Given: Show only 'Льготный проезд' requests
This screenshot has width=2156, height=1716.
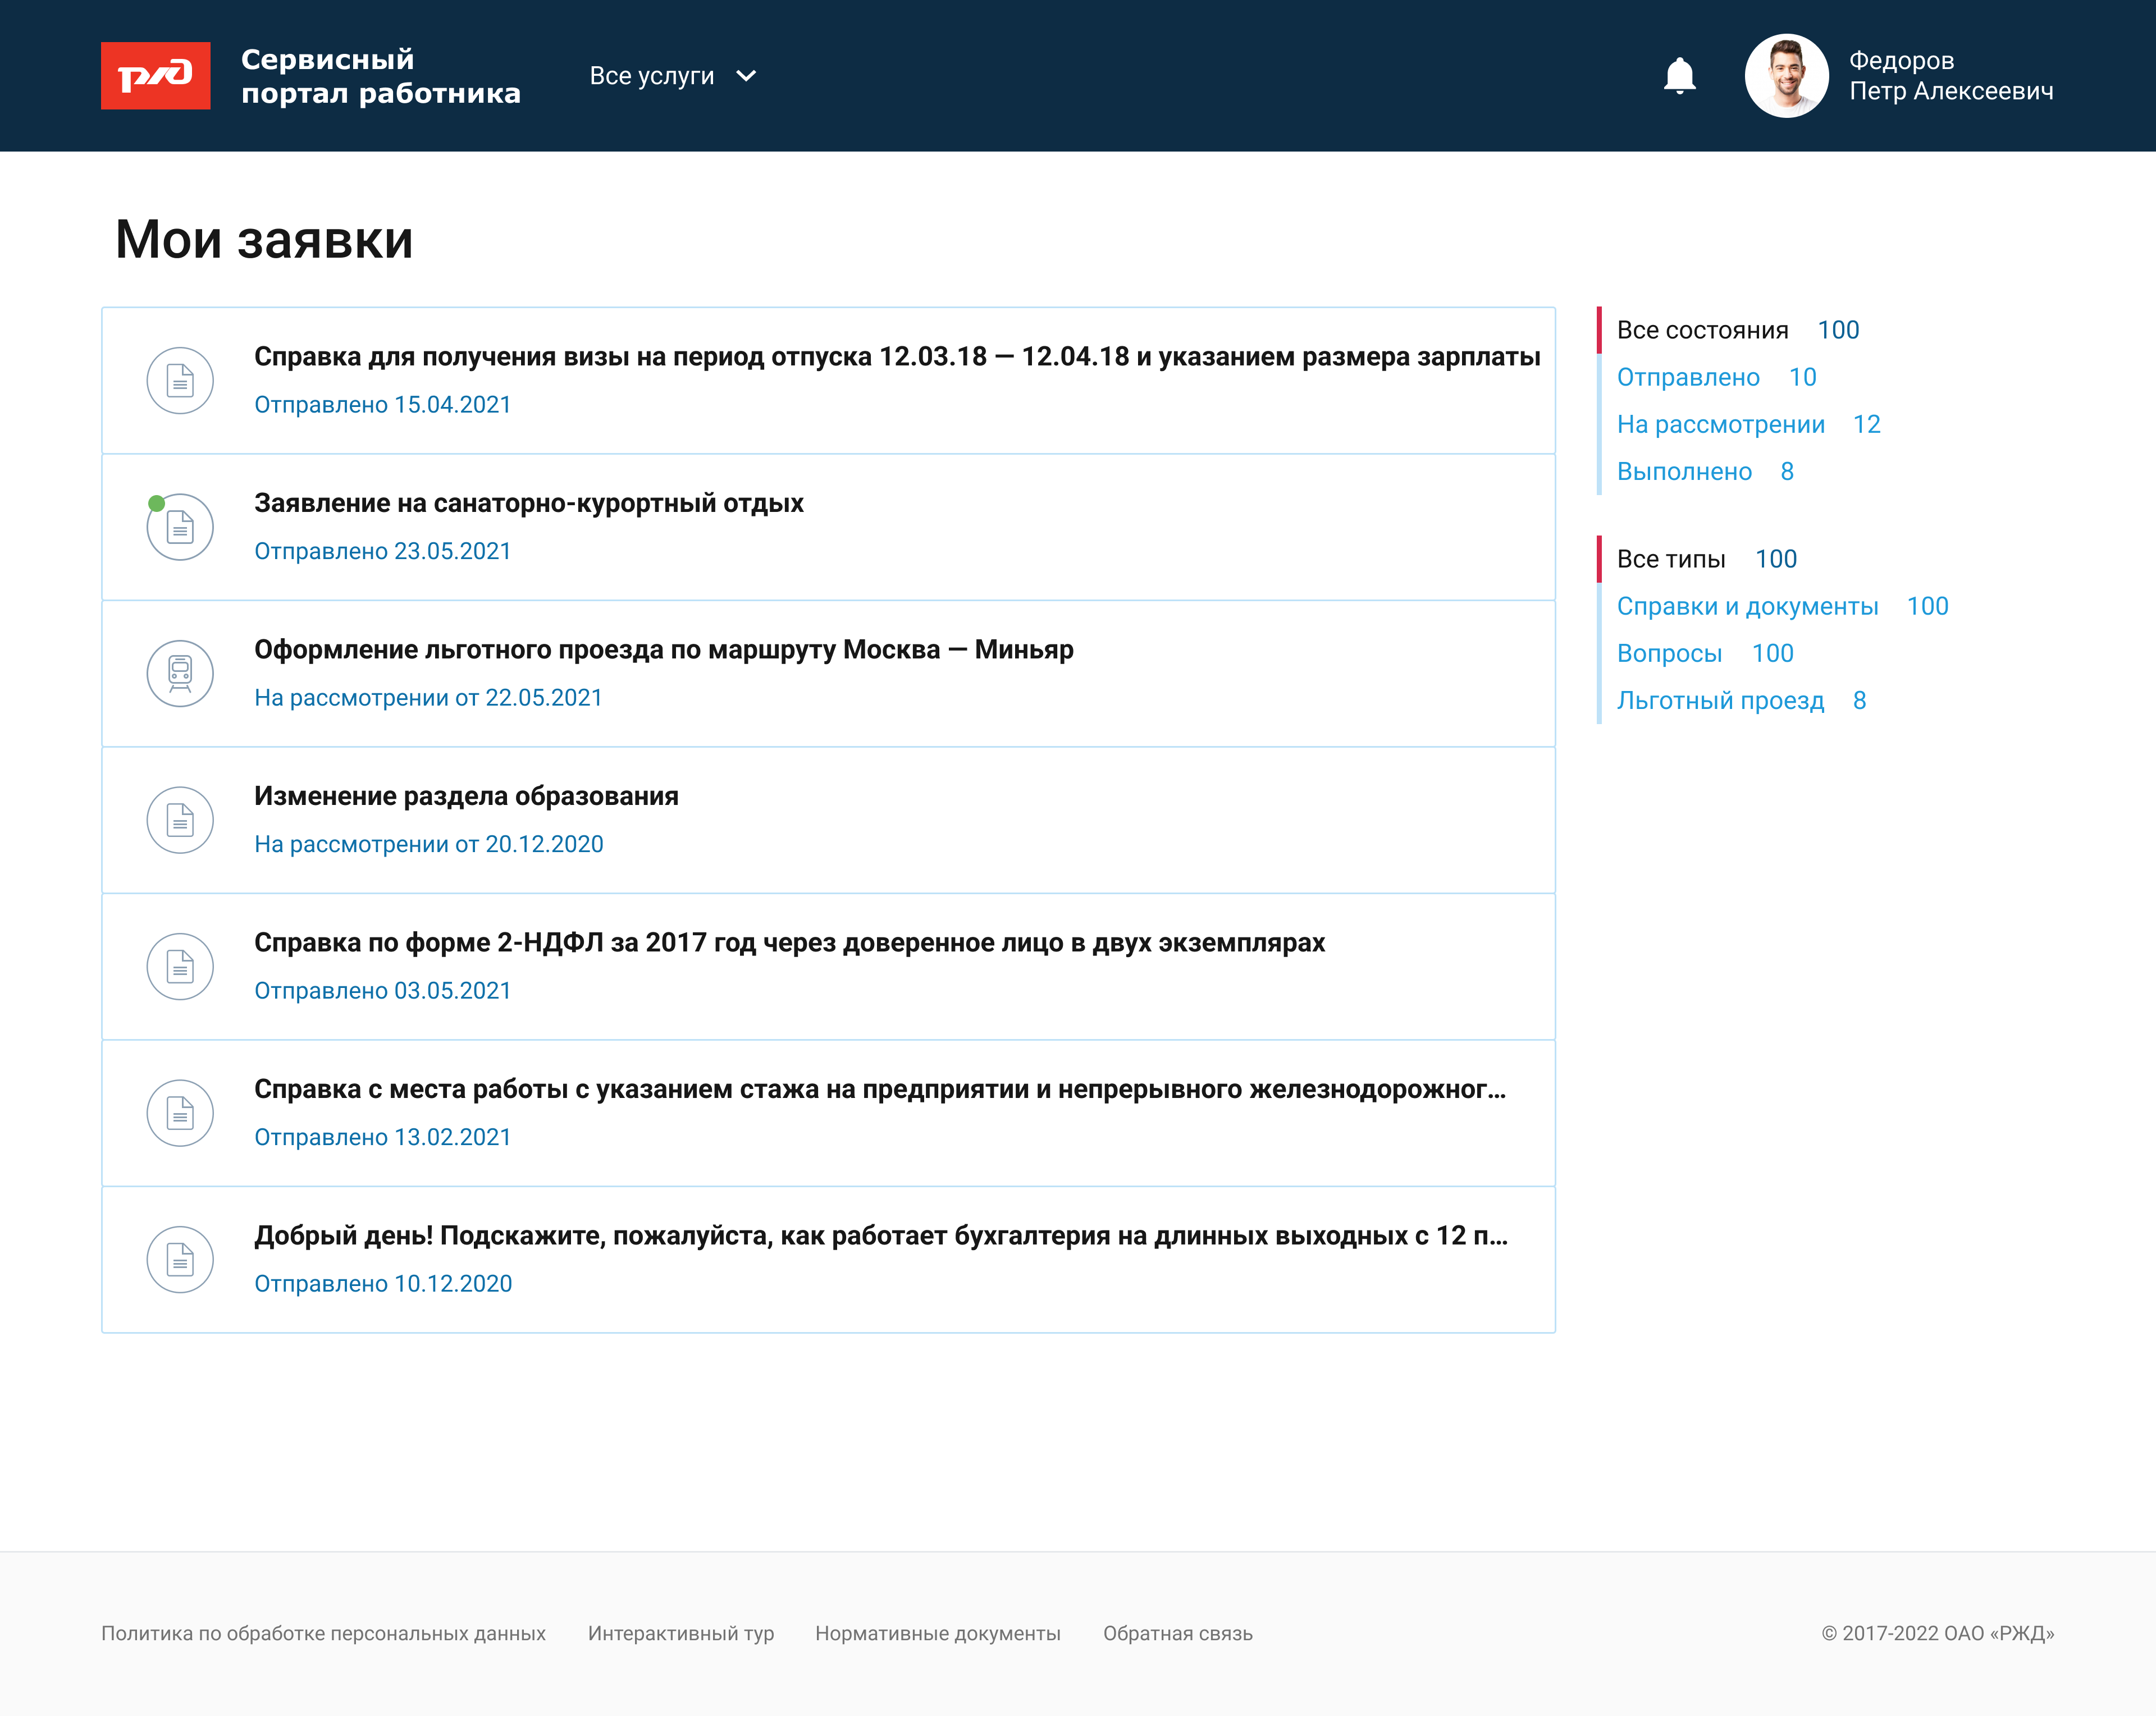Looking at the screenshot, I should [x=1720, y=700].
